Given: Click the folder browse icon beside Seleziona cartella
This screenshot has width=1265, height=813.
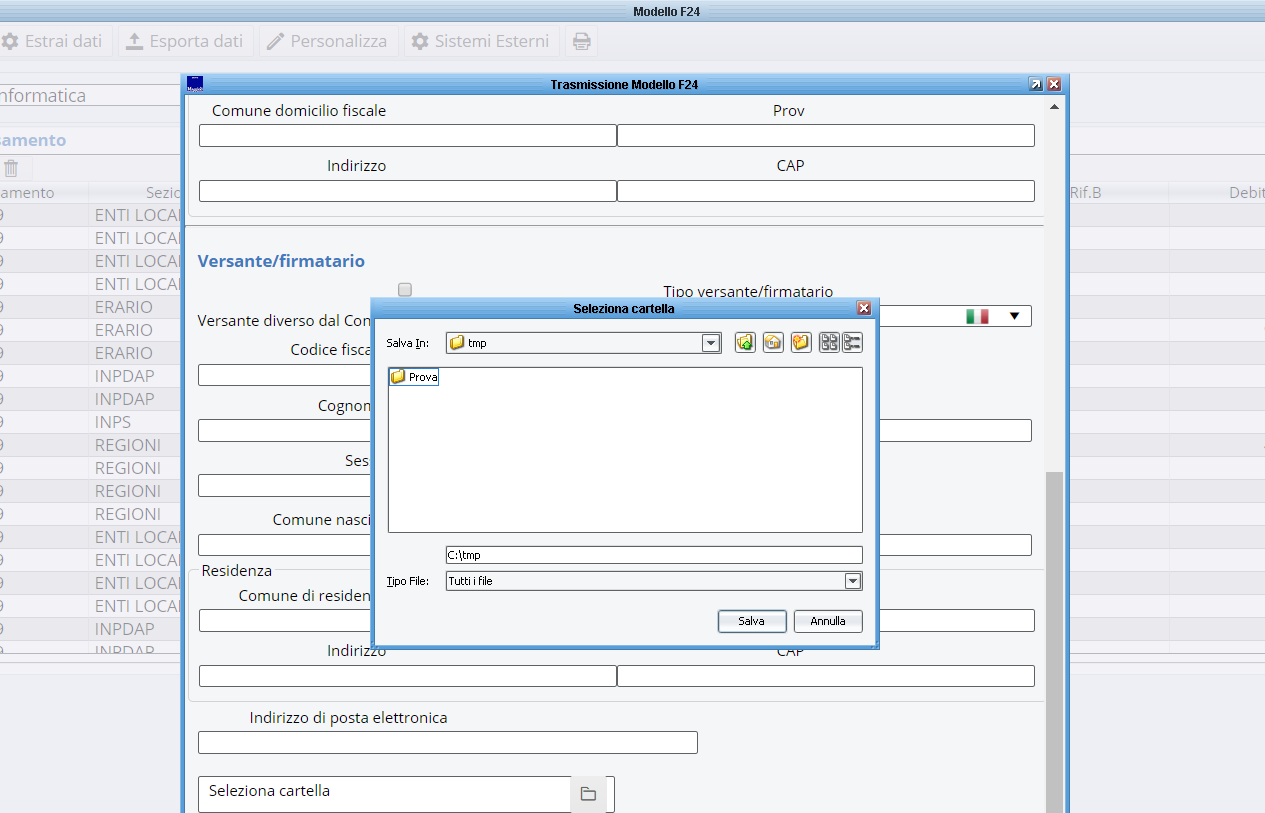Looking at the screenshot, I should click(x=588, y=794).
